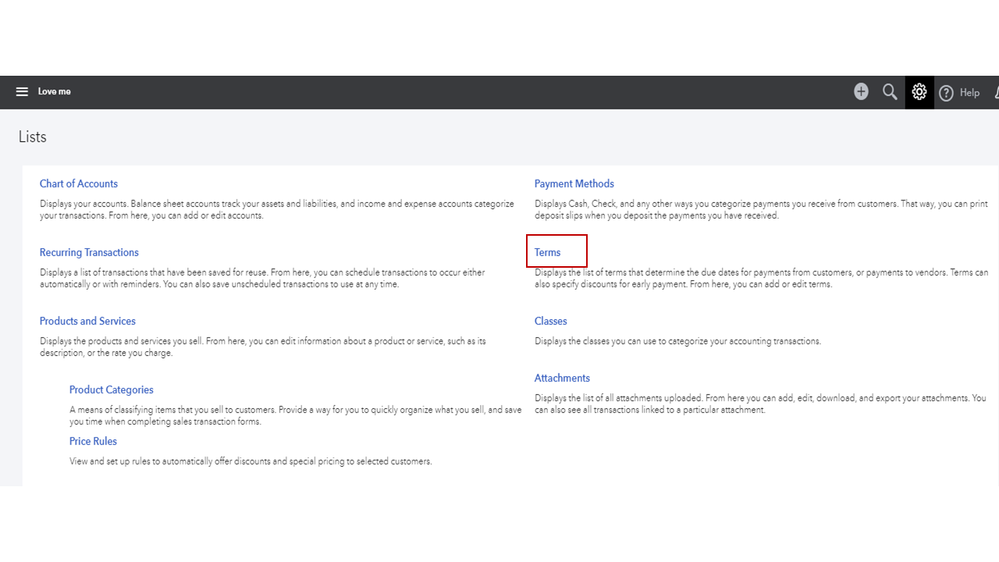Click description 'Displays a list of transactions'
The height and width of the screenshot is (562, 999).
(262, 278)
